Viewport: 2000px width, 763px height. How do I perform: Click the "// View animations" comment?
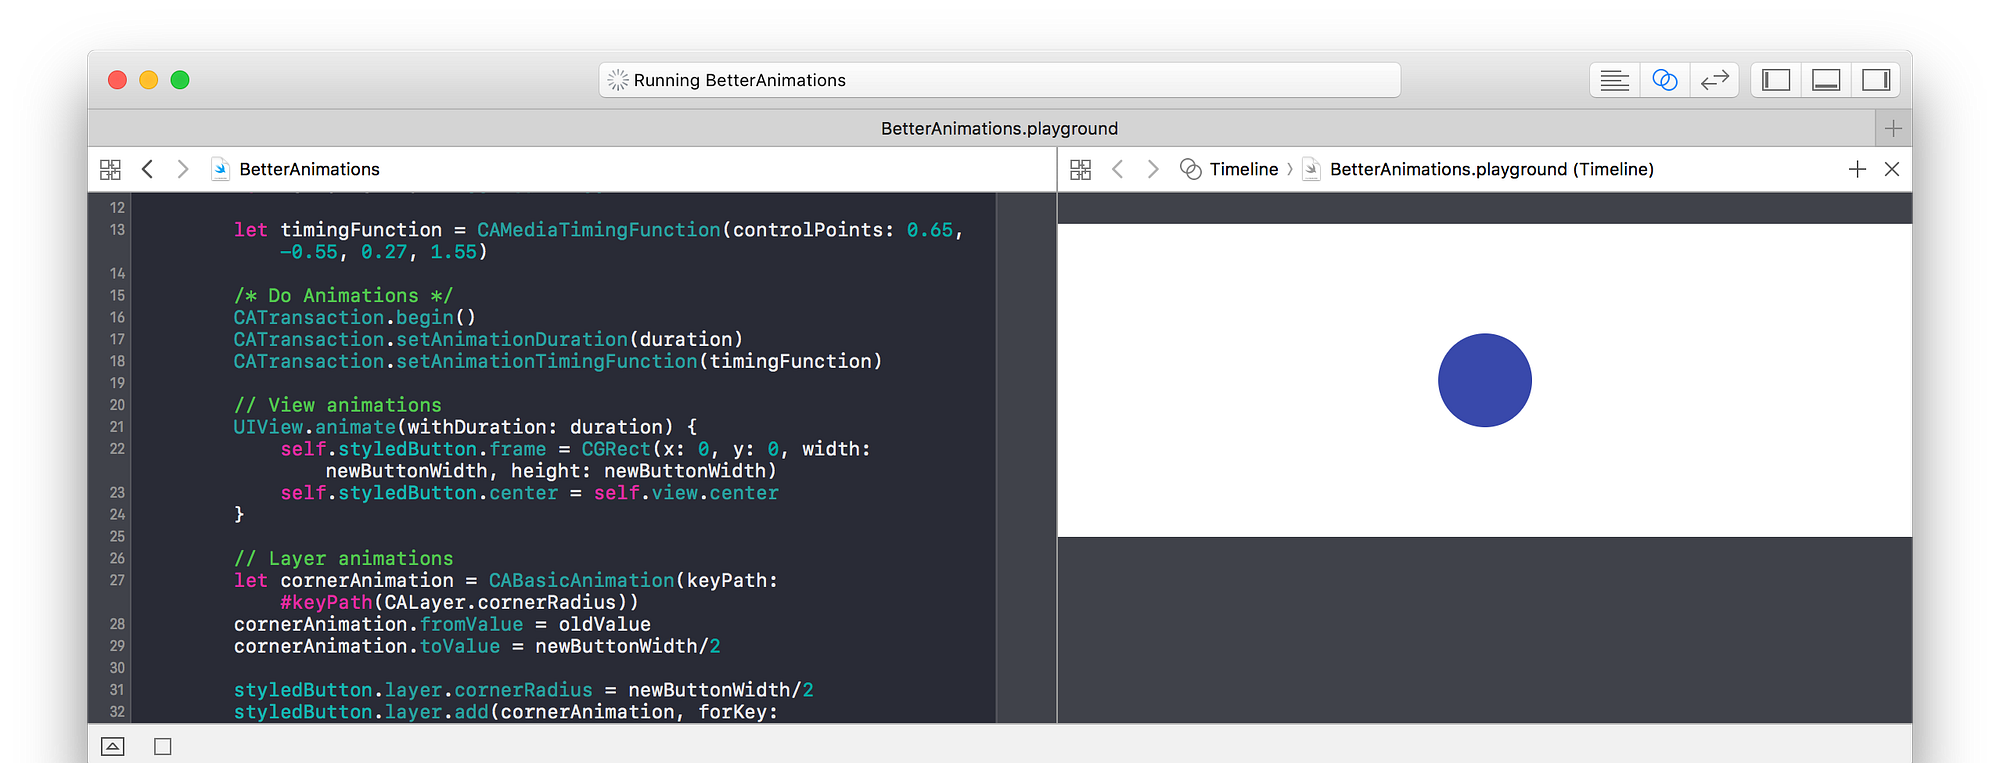point(337,405)
